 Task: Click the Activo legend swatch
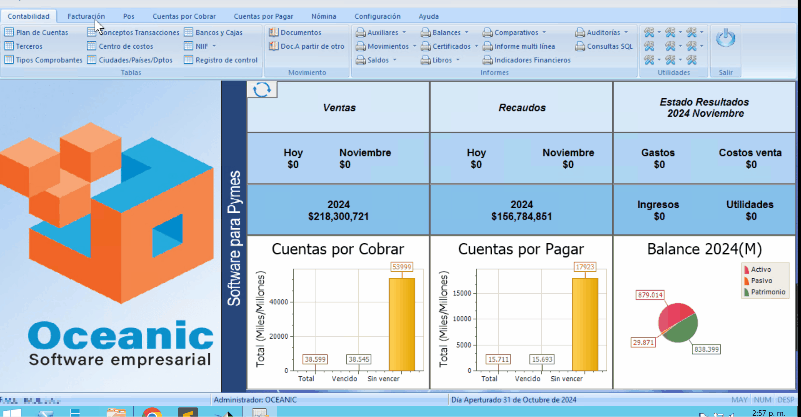[x=746, y=269]
